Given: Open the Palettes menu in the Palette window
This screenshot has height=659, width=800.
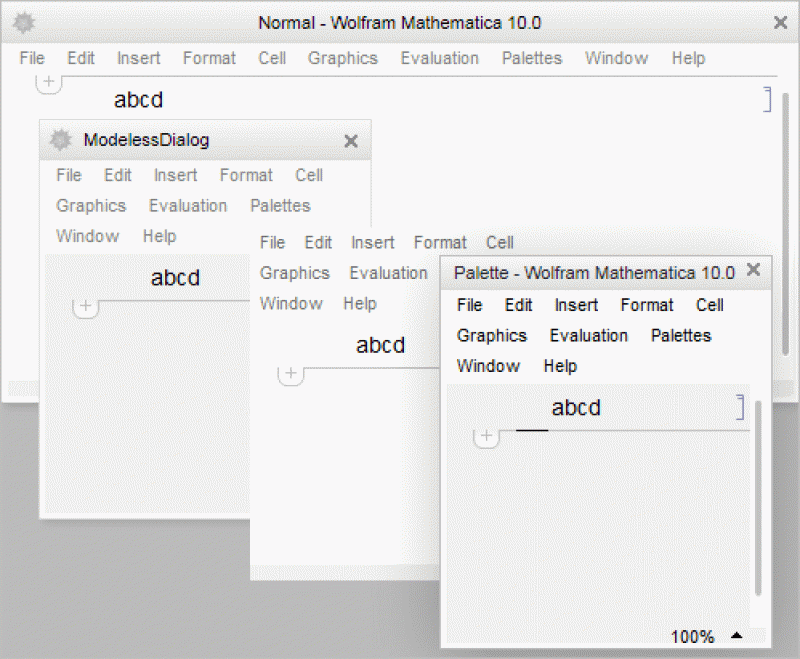Looking at the screenshot, I should pos(680,336).
